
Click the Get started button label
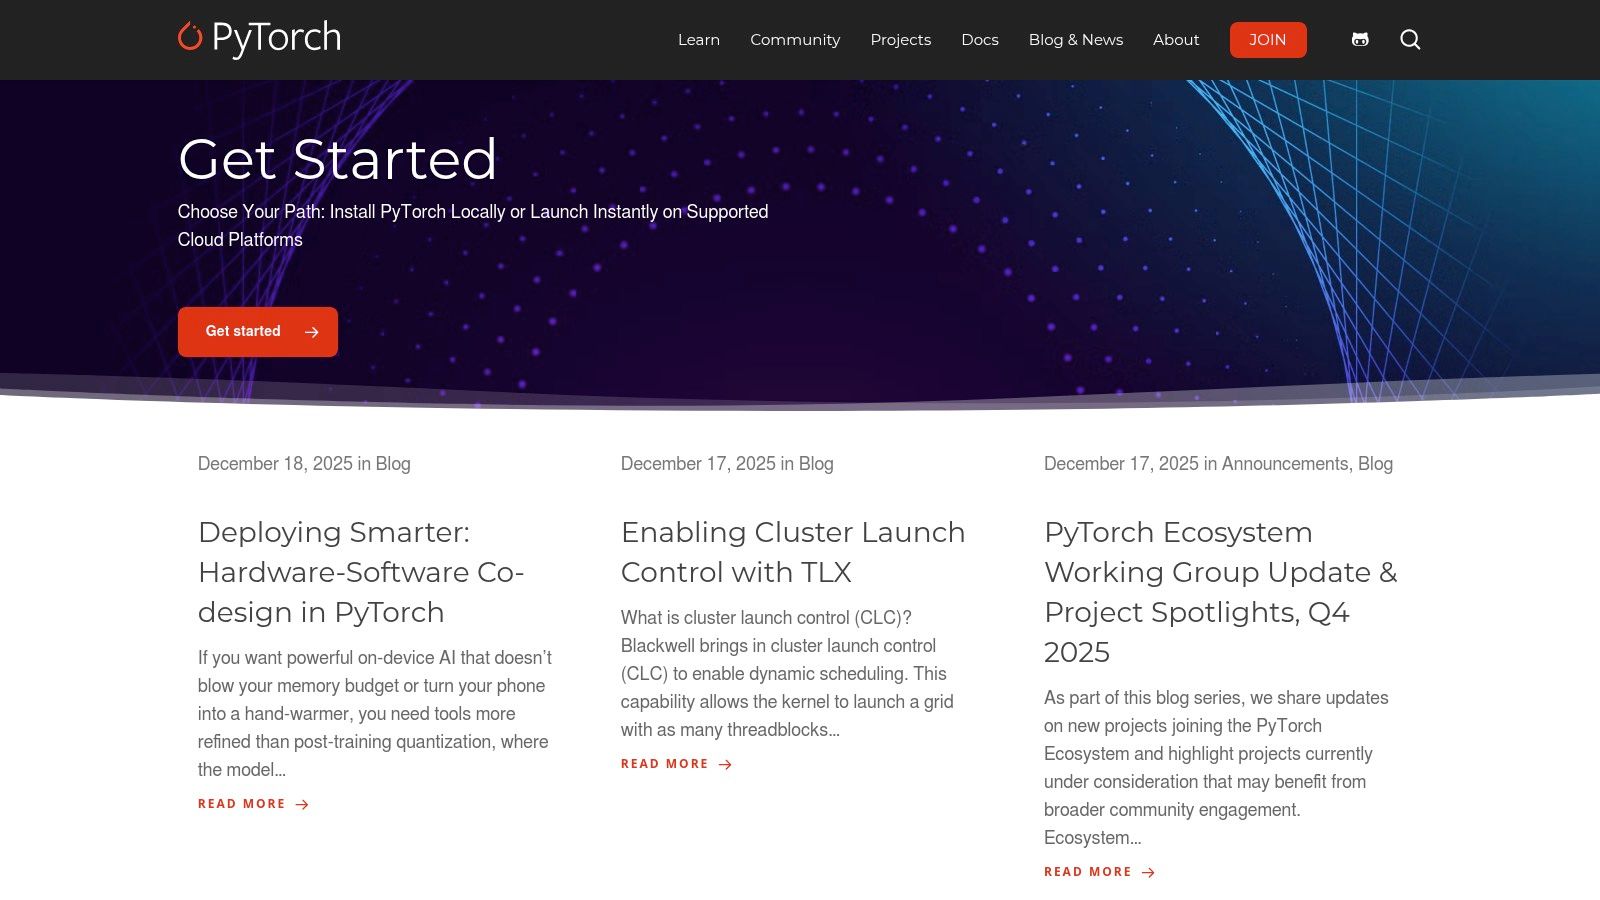coord(243,331)
